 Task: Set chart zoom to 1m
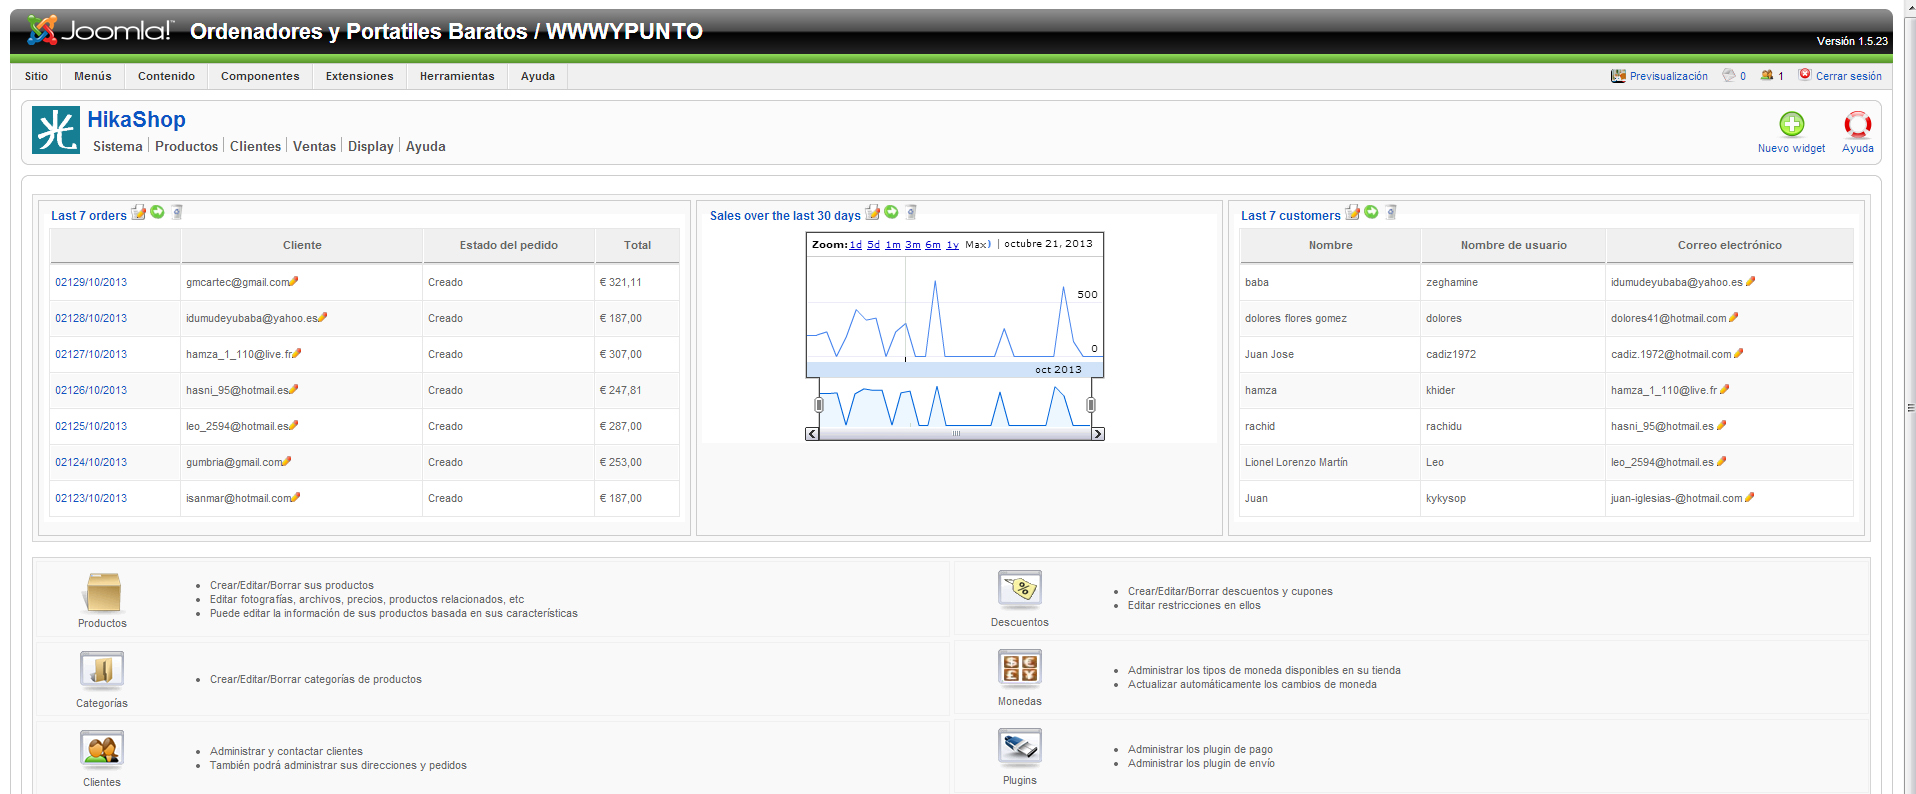click(893, 244)
